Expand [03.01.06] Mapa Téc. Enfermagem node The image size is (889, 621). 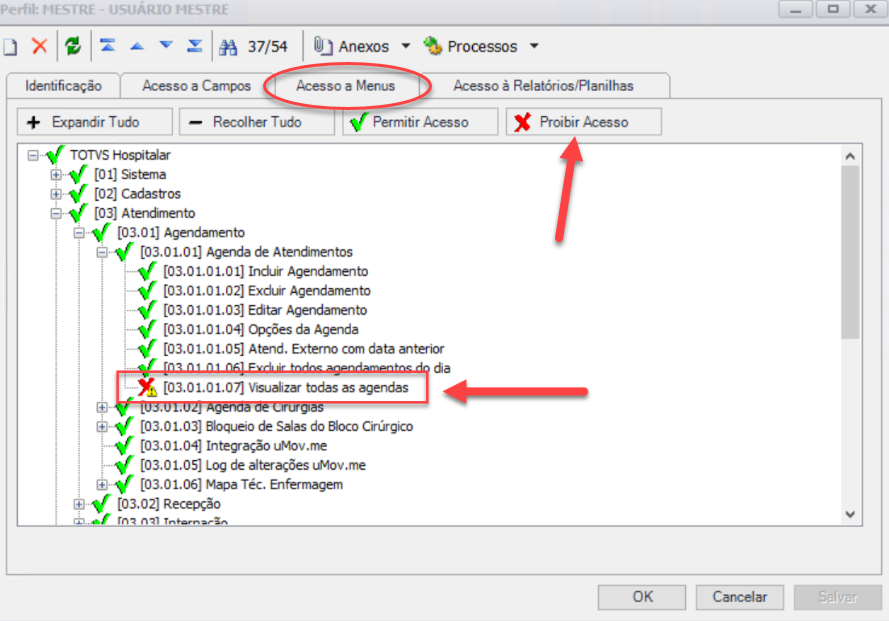tap(101, 484)
